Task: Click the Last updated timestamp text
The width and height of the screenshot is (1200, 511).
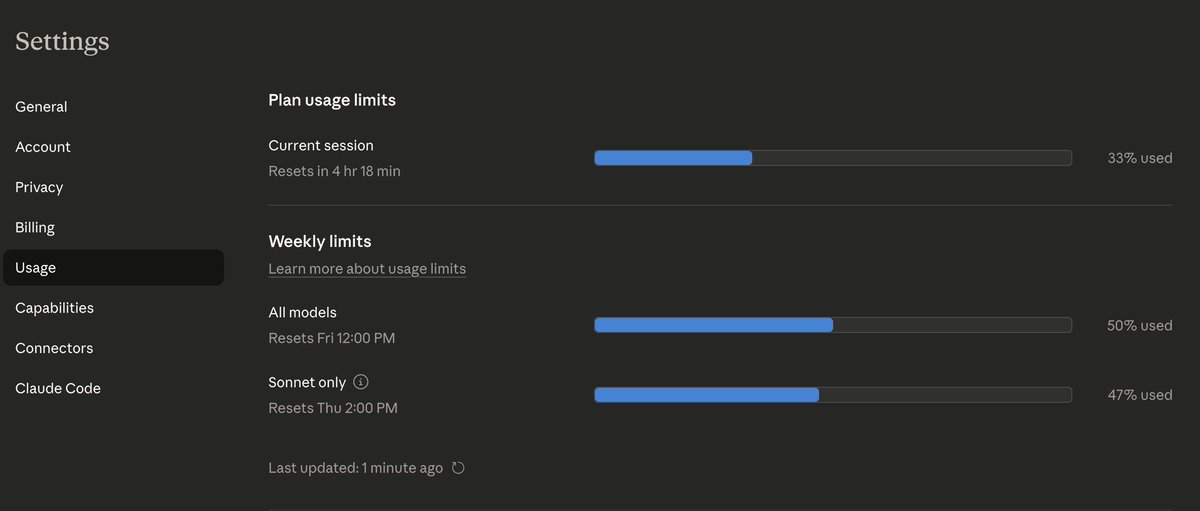Action: pos(355,468)
